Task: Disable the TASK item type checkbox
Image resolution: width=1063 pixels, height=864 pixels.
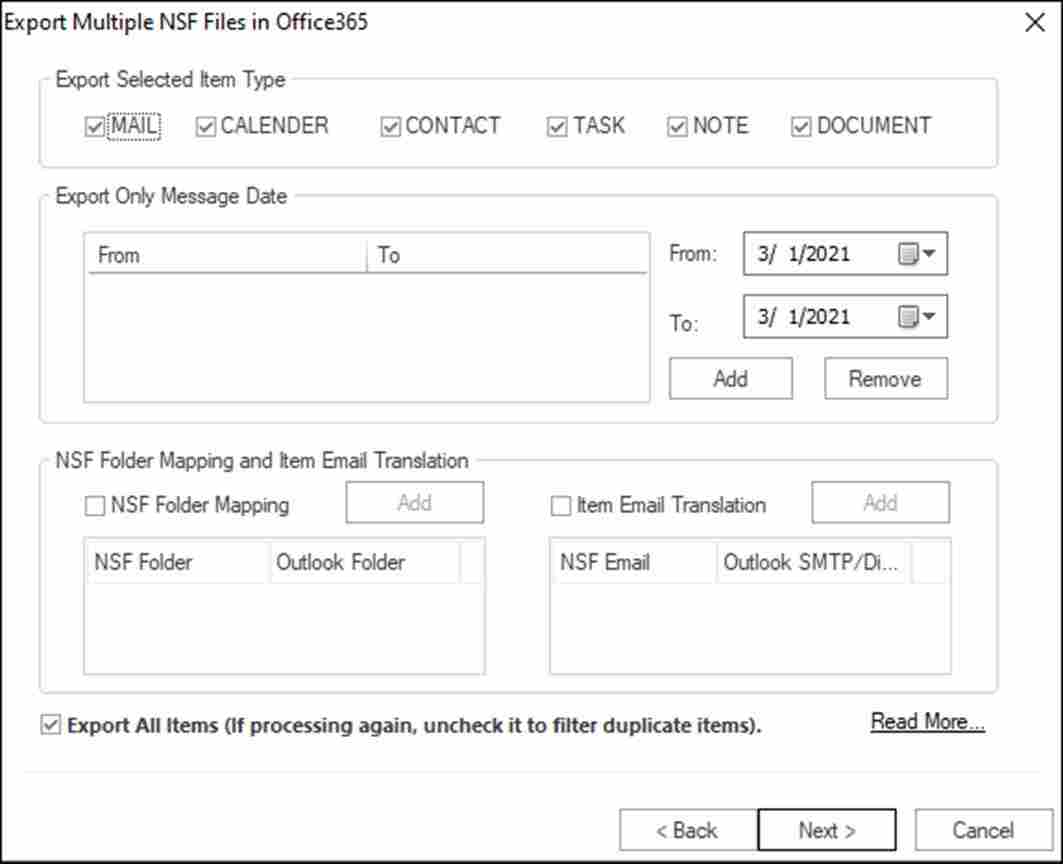Action: click(x=557, y=127)
